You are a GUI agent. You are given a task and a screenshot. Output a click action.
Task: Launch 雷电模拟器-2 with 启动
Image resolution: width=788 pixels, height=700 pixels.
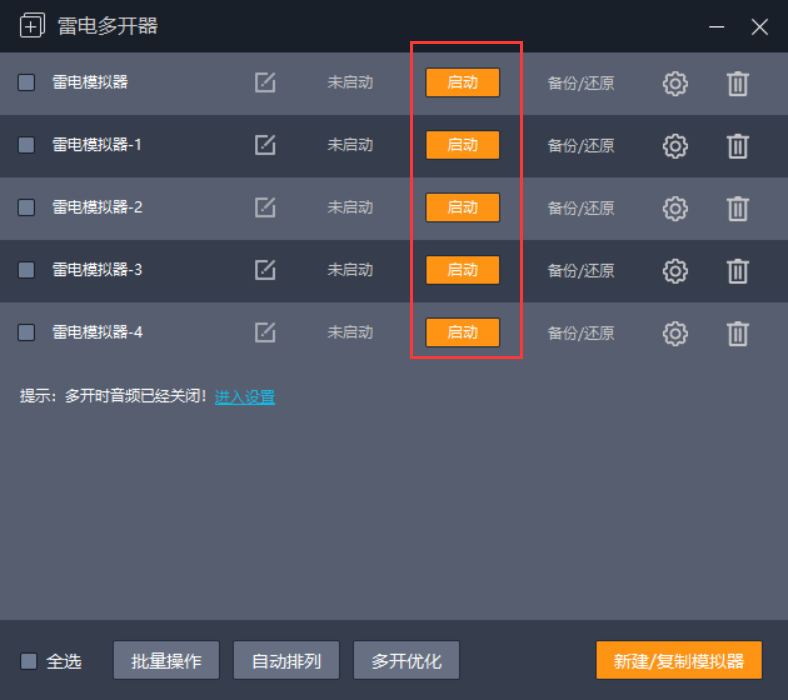(x=462, y=207)
